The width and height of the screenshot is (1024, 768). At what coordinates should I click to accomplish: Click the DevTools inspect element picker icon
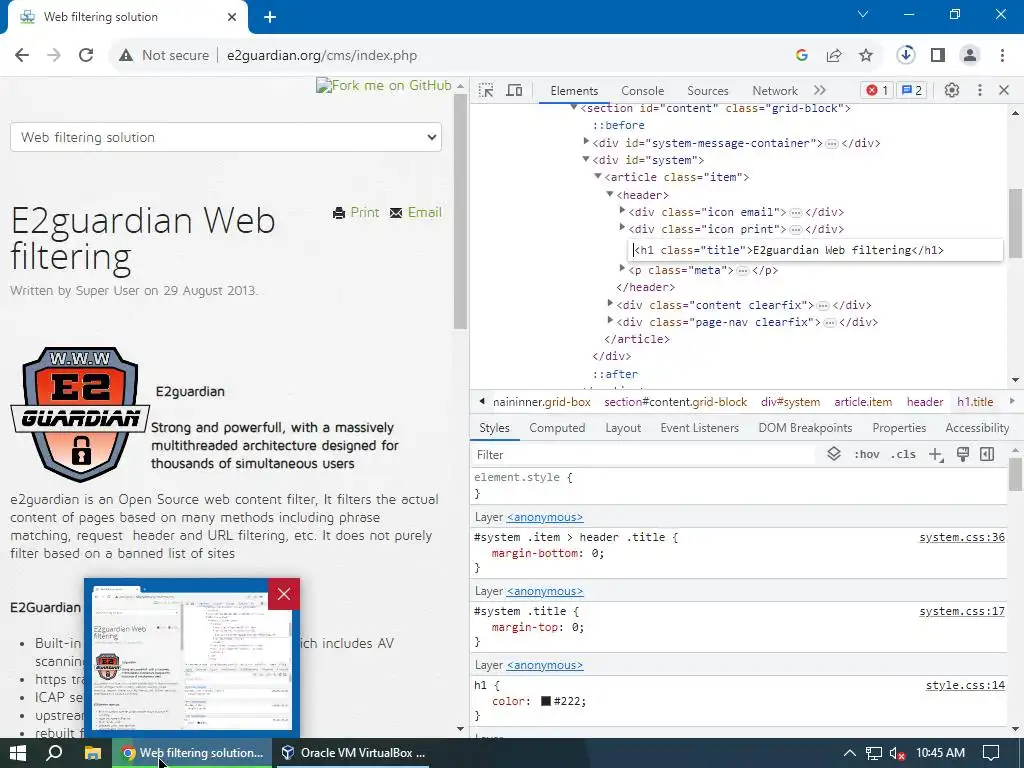point(486,90)
